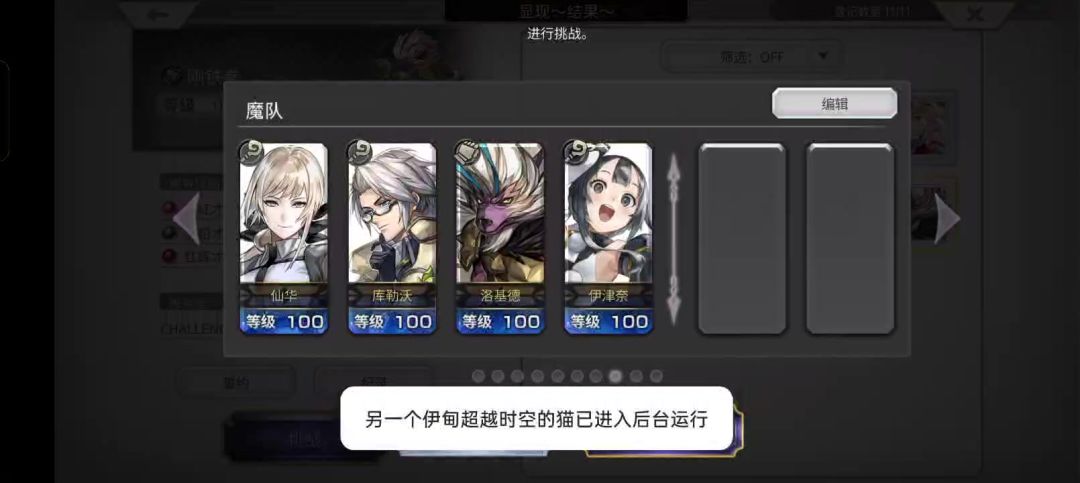
Task: Click weapon type icon on 伊津奈 card
Action: click(x=575, y=150)
